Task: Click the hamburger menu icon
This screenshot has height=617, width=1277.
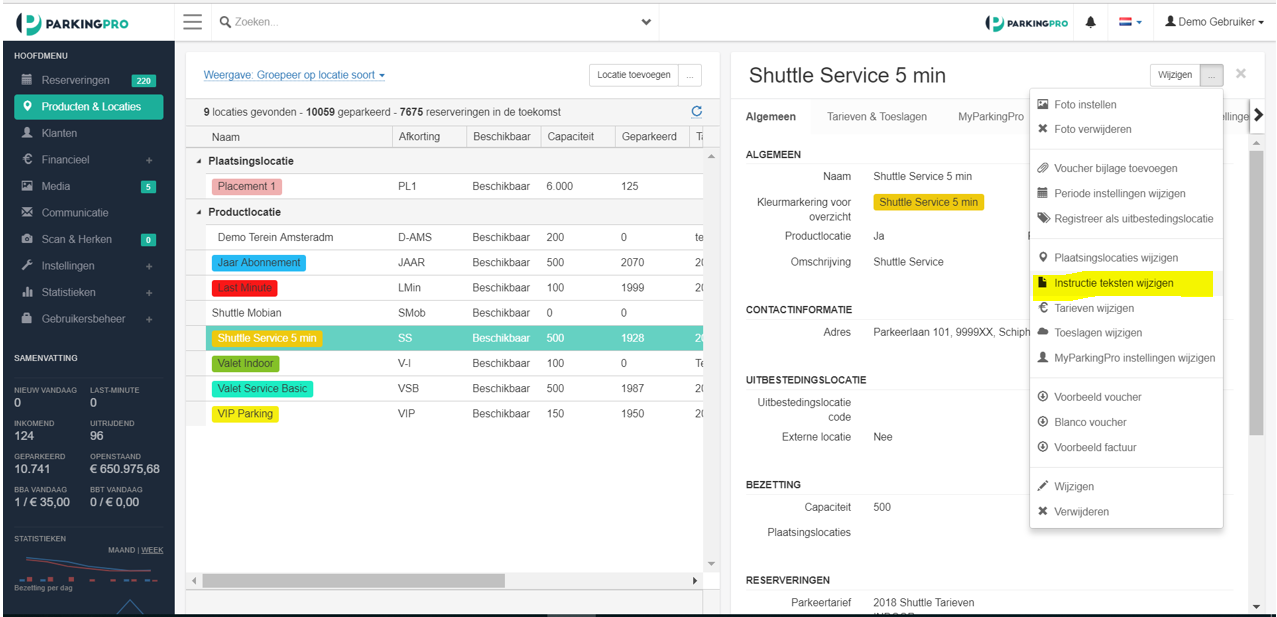Action: point(192,22)
